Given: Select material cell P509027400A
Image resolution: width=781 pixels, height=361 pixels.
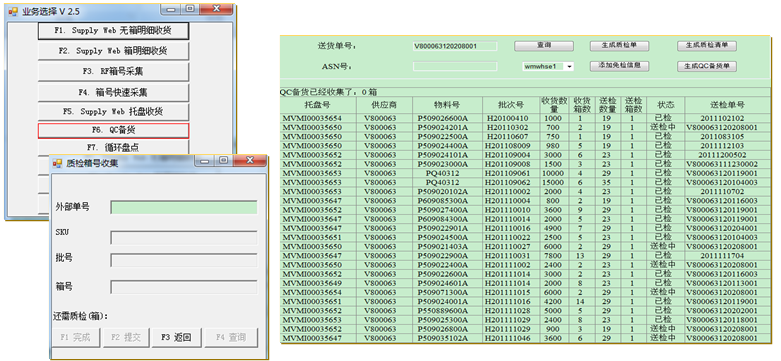Looking at the screenshot, I should coord(443,210).
